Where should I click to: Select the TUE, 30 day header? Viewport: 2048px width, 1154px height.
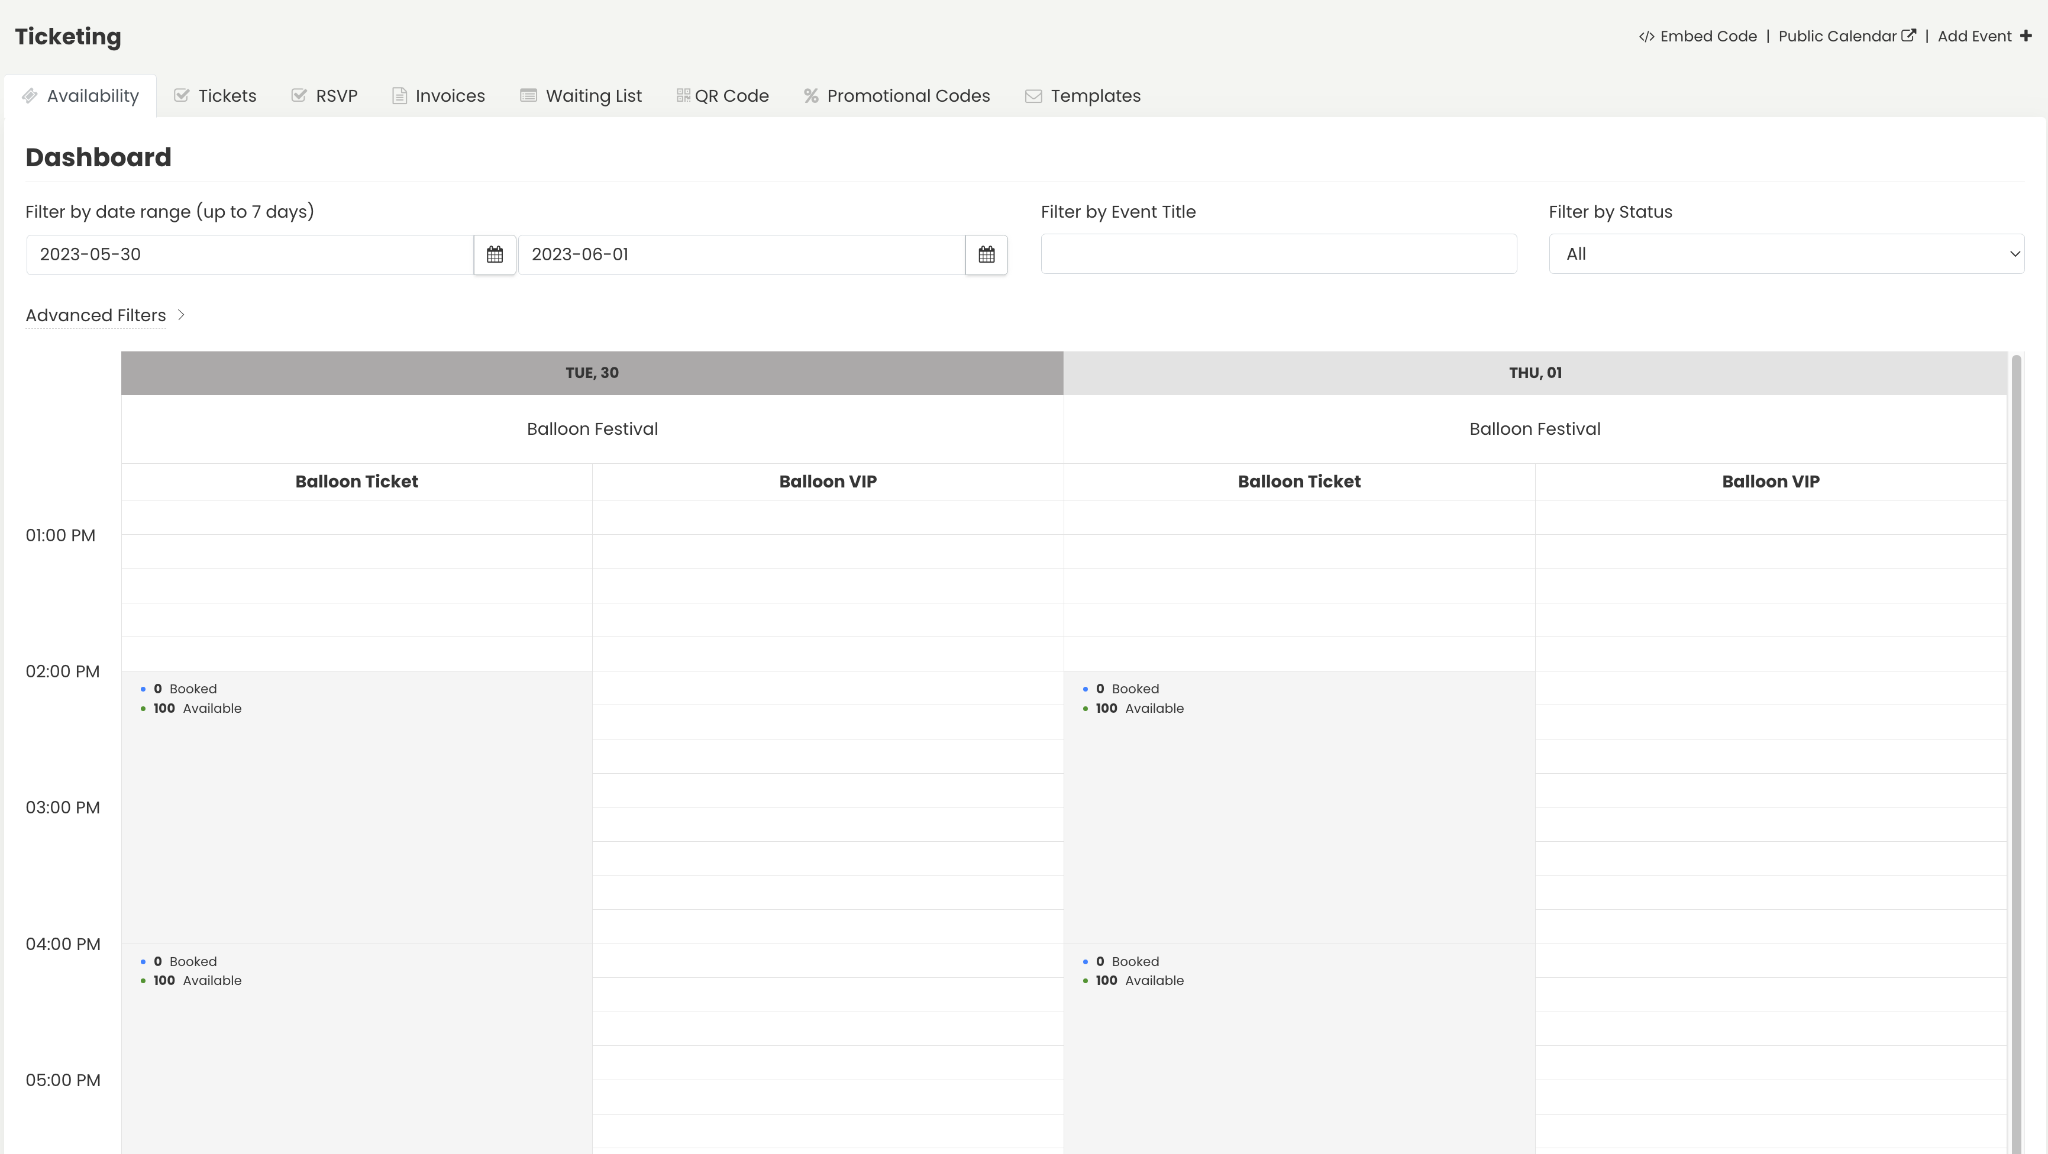(x=592, y=373)
